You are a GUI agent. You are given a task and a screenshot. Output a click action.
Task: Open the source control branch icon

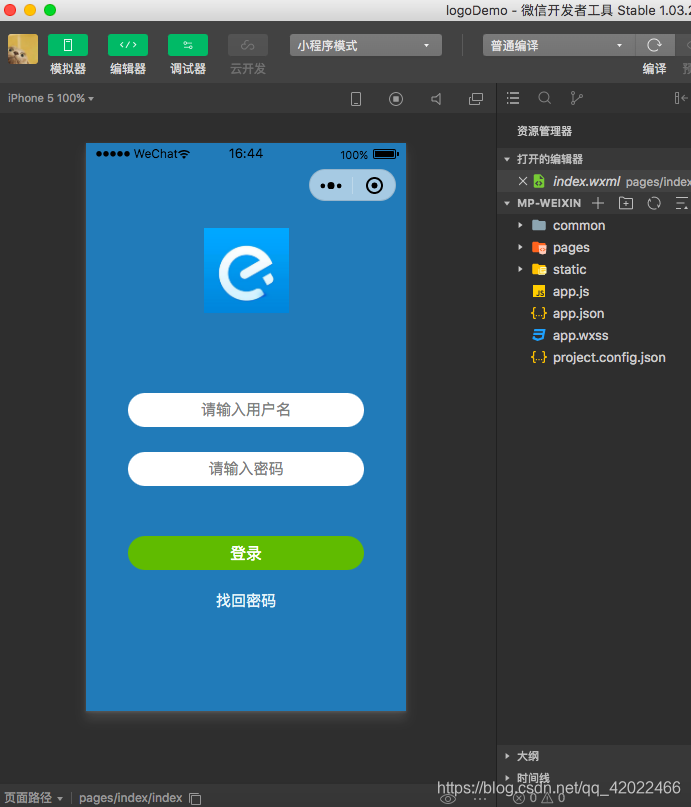point(576,98)
